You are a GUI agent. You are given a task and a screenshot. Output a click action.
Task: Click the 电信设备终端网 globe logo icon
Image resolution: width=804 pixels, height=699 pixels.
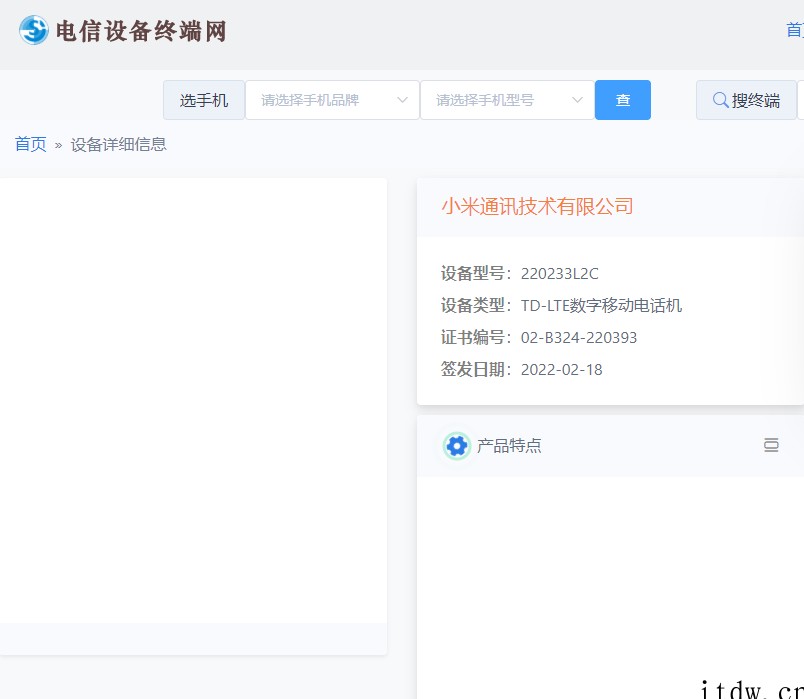click(34, 30)
